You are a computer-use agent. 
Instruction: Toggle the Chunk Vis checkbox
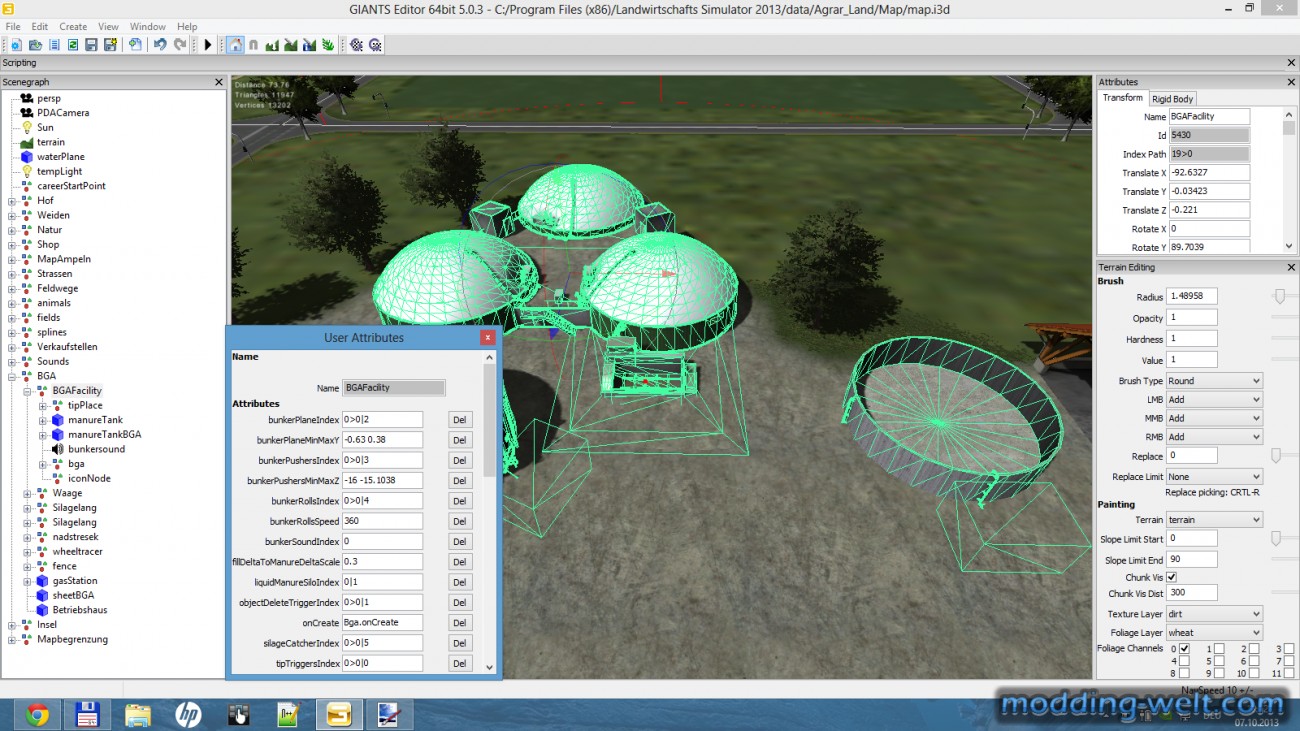click(x=1172, y=577)
